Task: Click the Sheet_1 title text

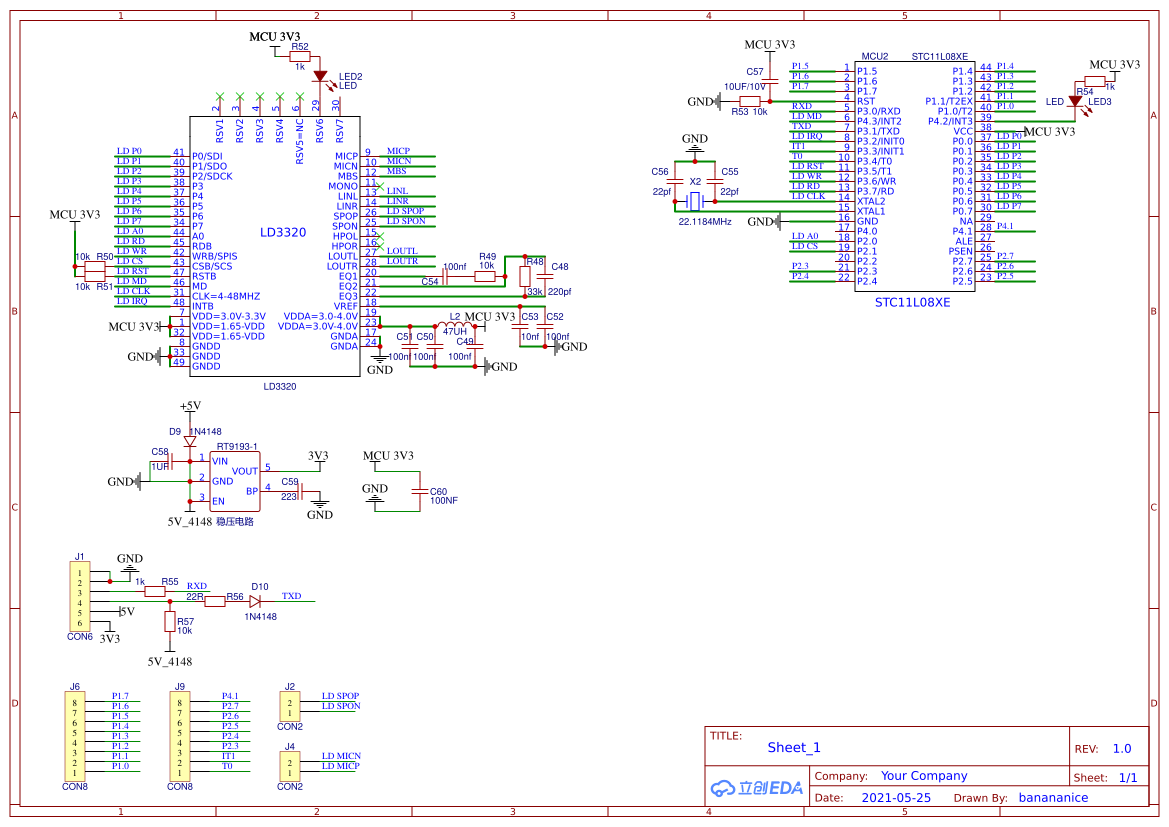Action: pyautogui.click(x=793, y=747)
